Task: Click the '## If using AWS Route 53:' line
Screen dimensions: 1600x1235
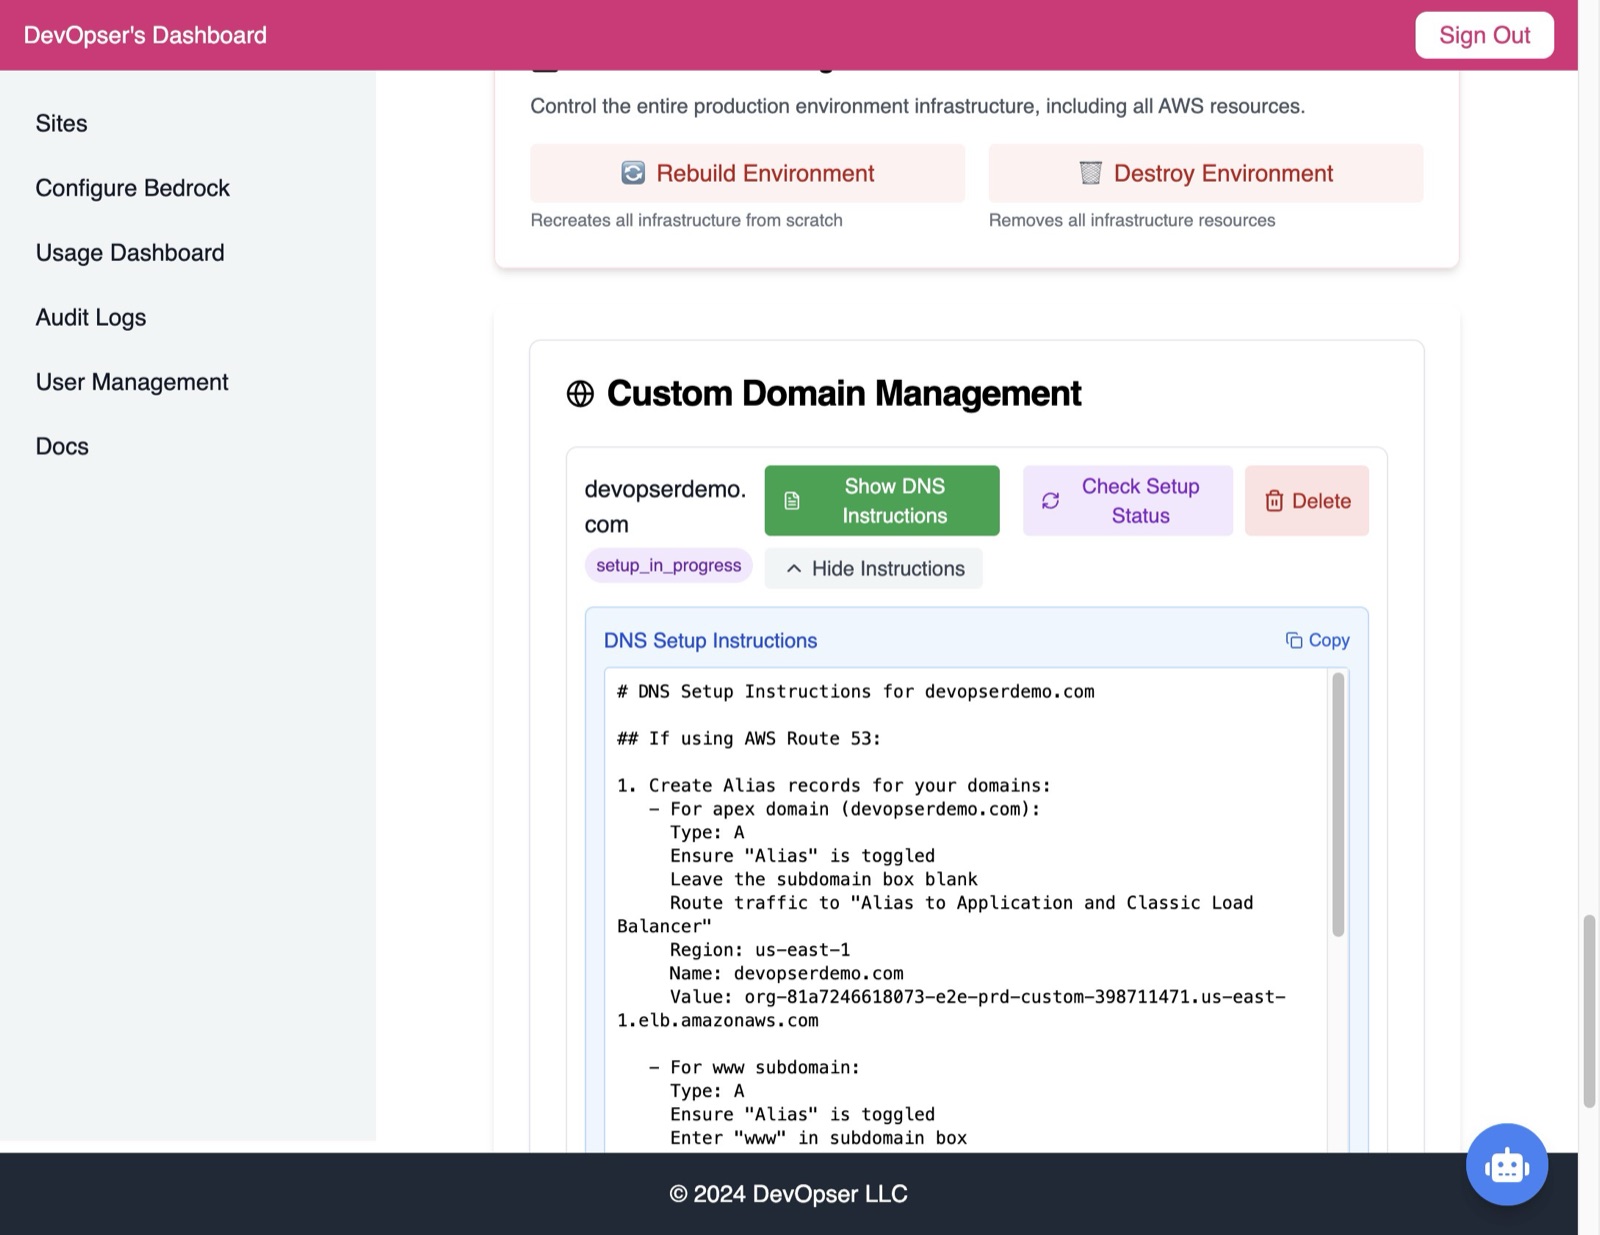Action: tap(748, 738)
